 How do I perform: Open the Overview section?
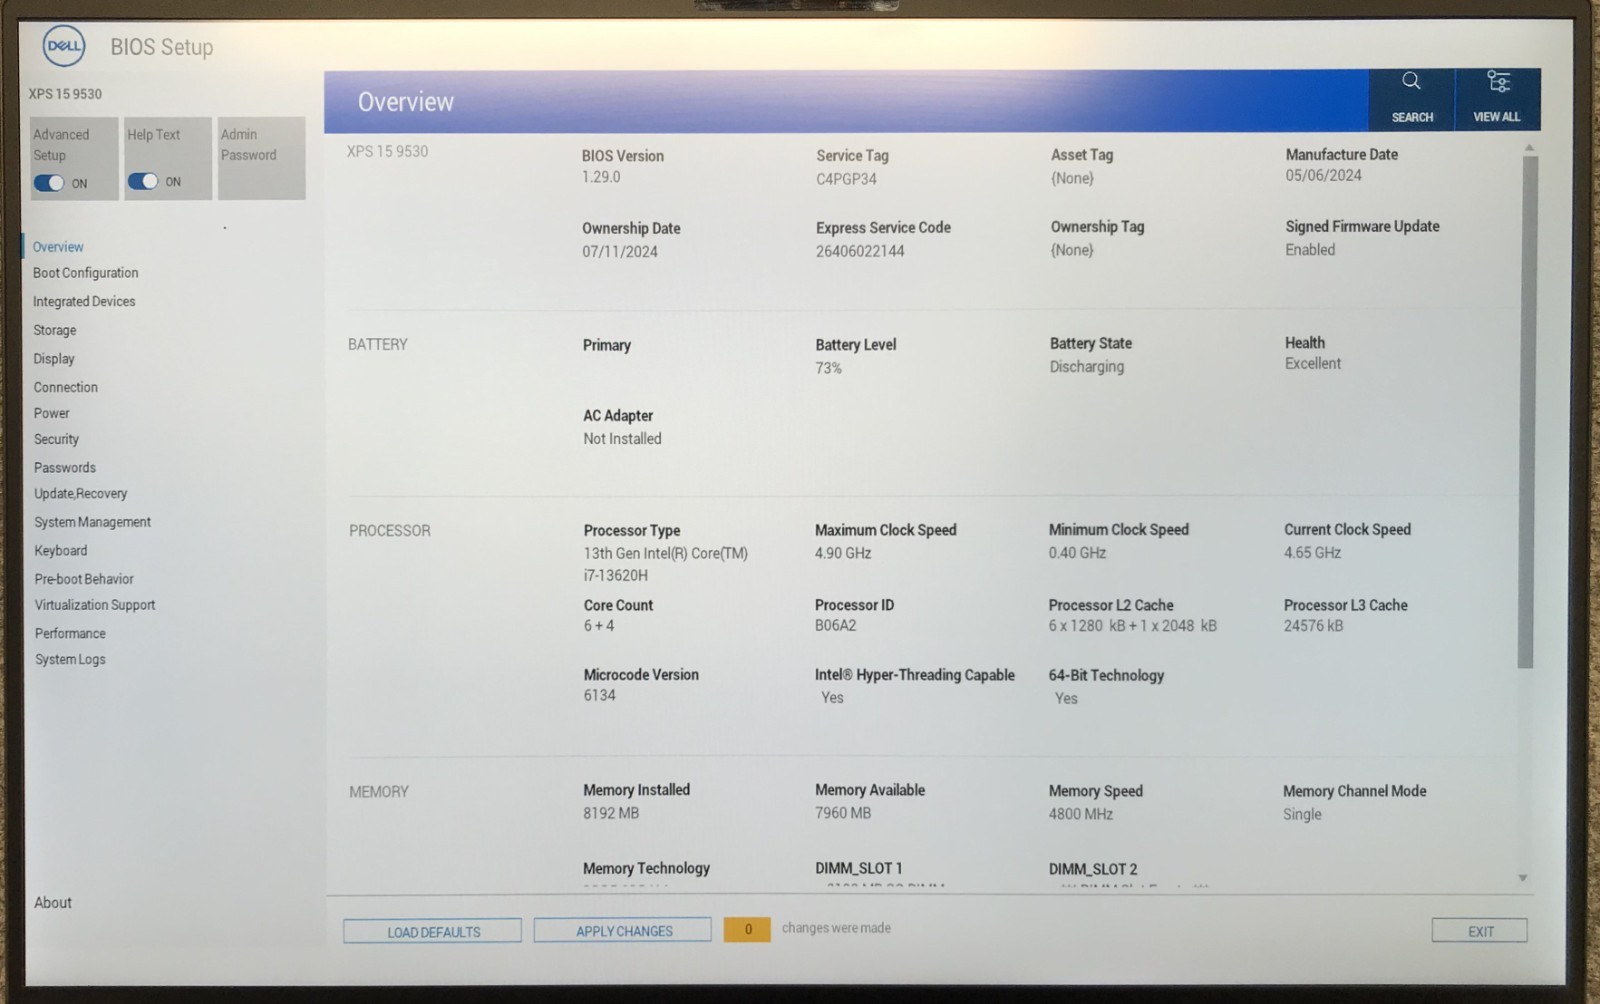58,247
